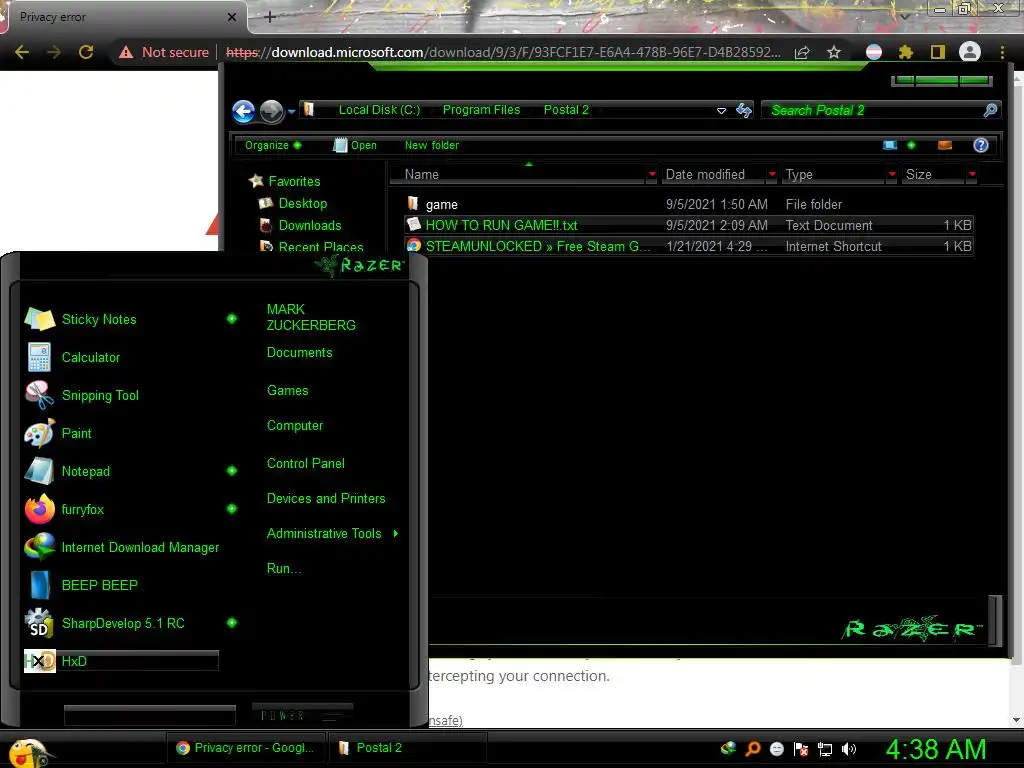Screen dimensions: 1024x768
Task: Launch HxD hex editor
Action: 121,661
